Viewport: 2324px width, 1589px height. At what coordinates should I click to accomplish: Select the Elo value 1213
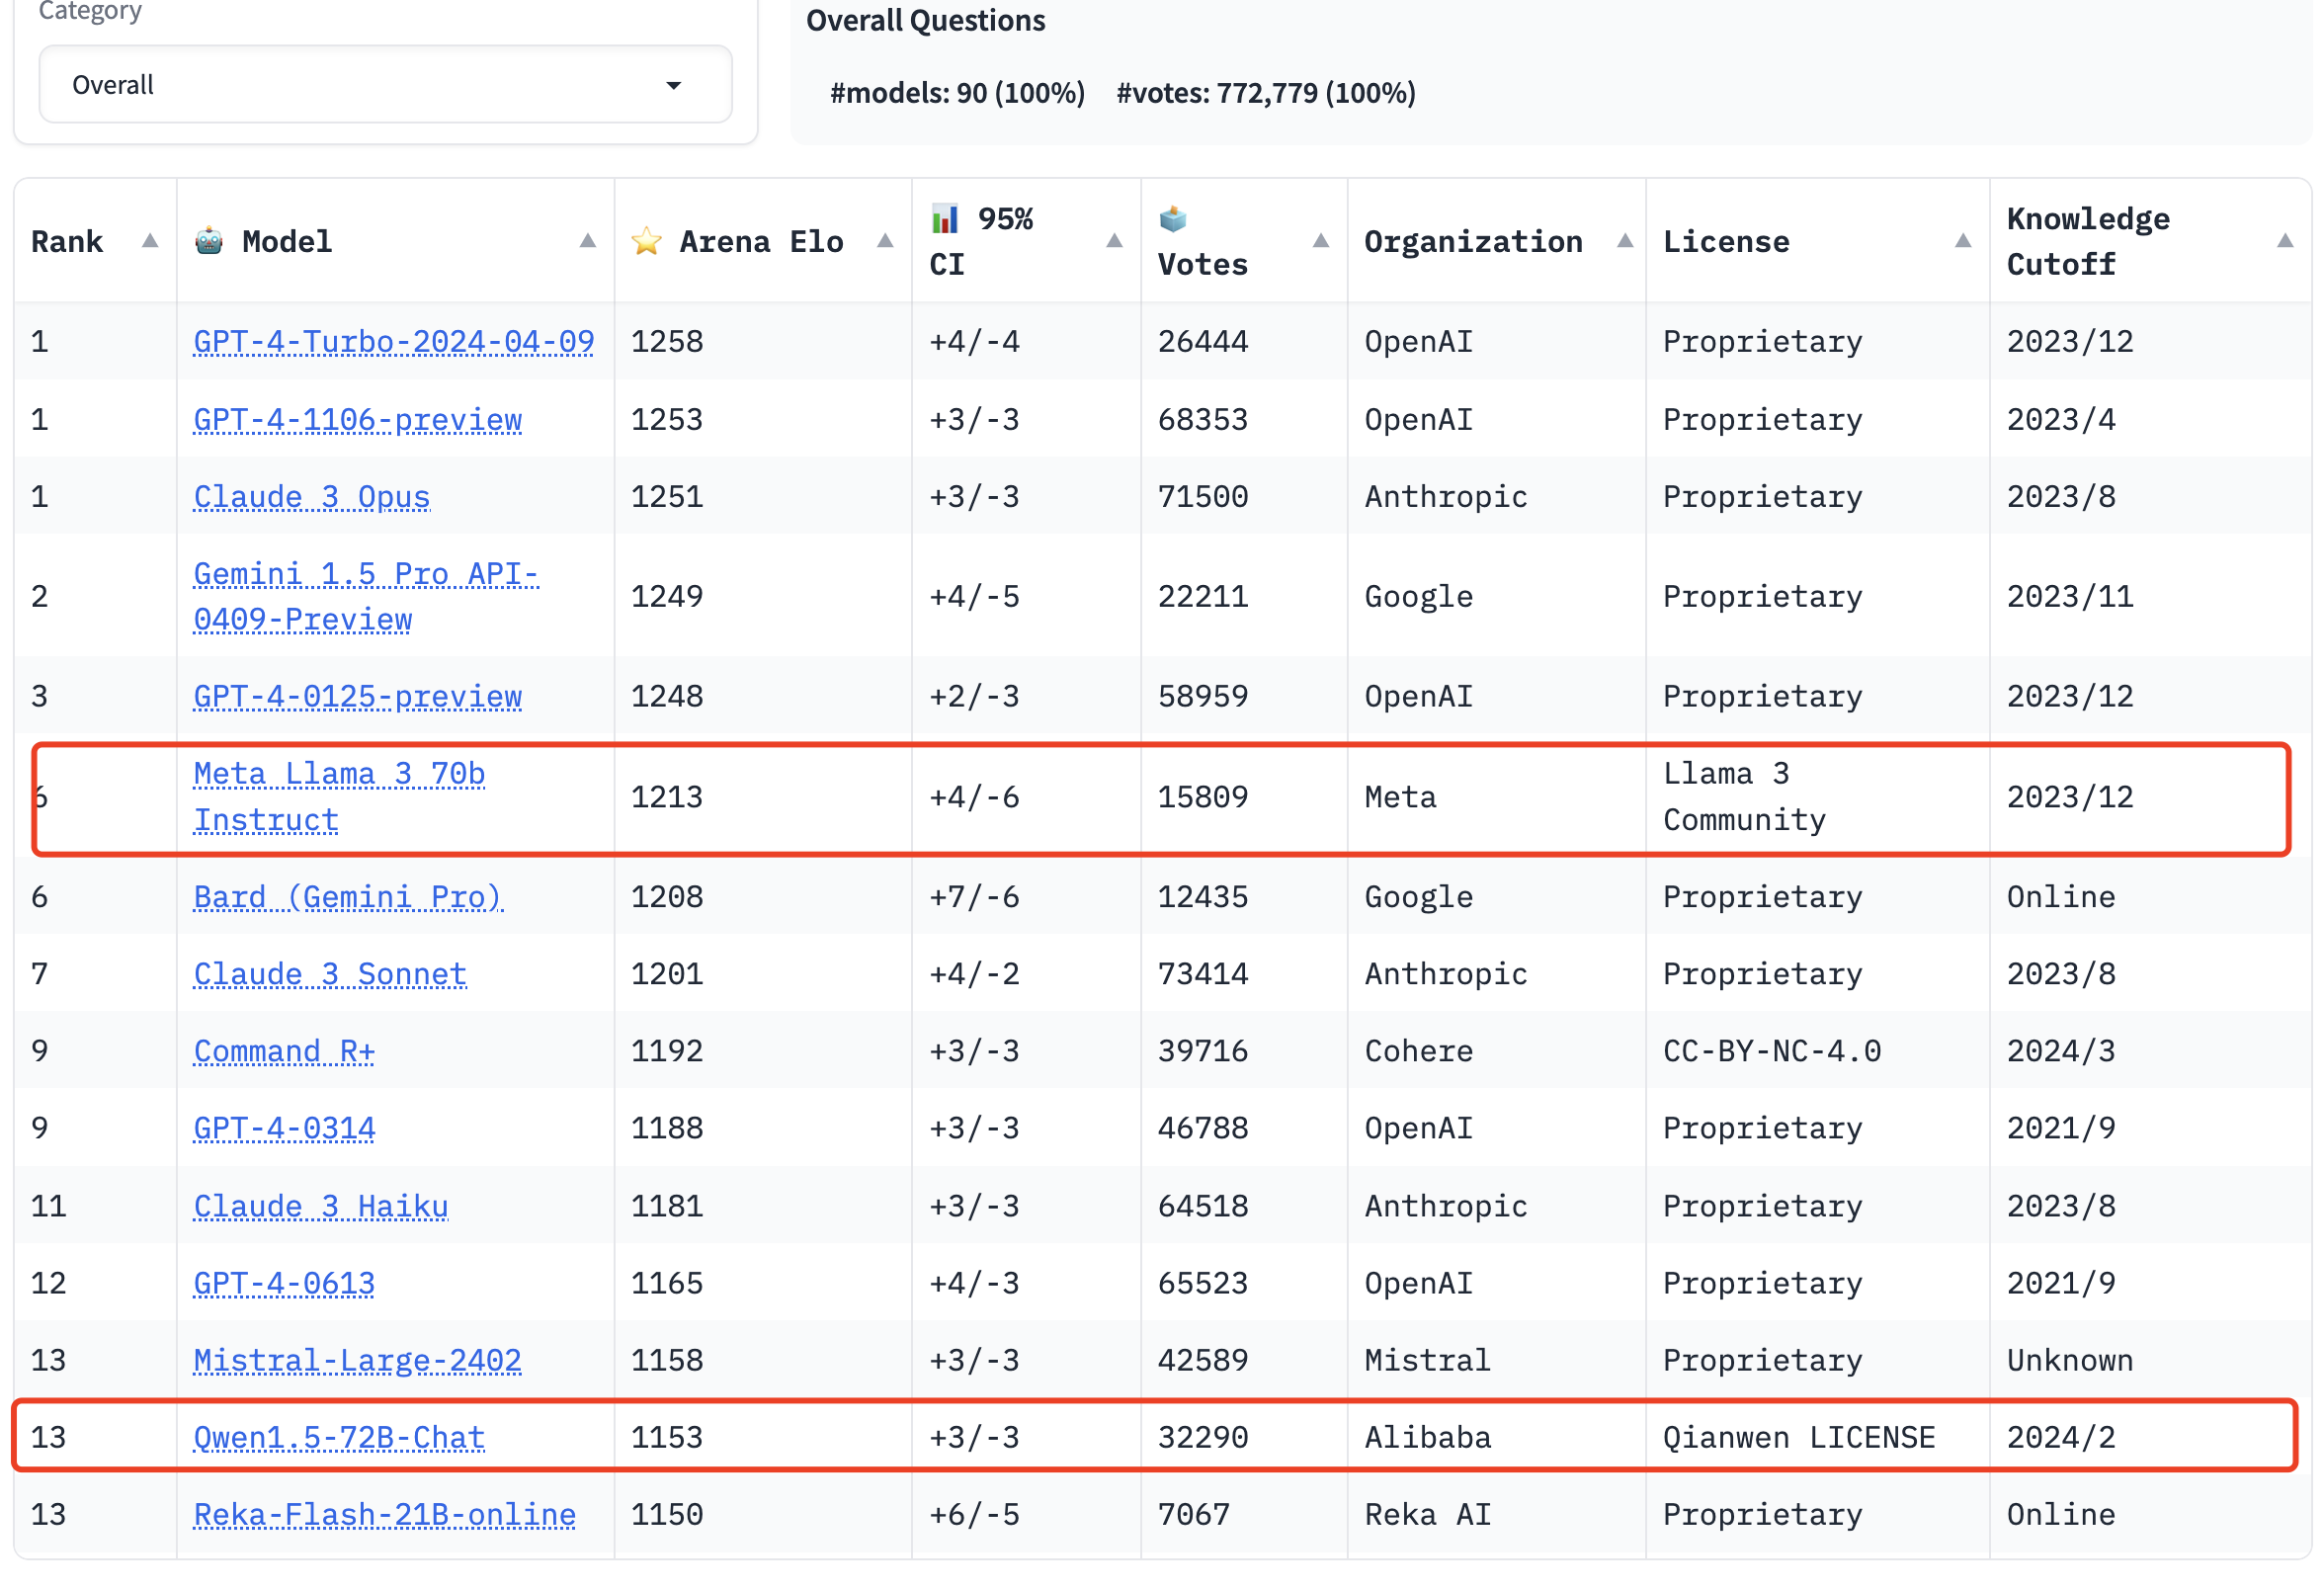667,798
